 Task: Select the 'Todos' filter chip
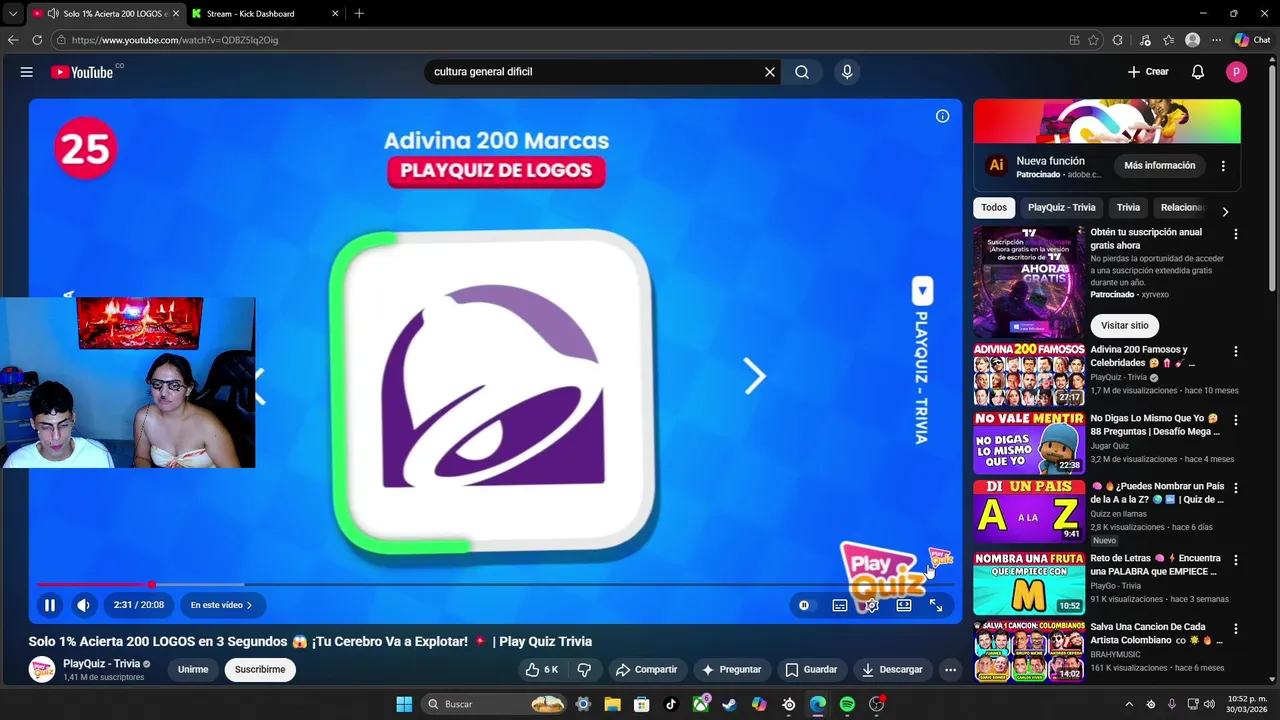click(x=994, y=208)
